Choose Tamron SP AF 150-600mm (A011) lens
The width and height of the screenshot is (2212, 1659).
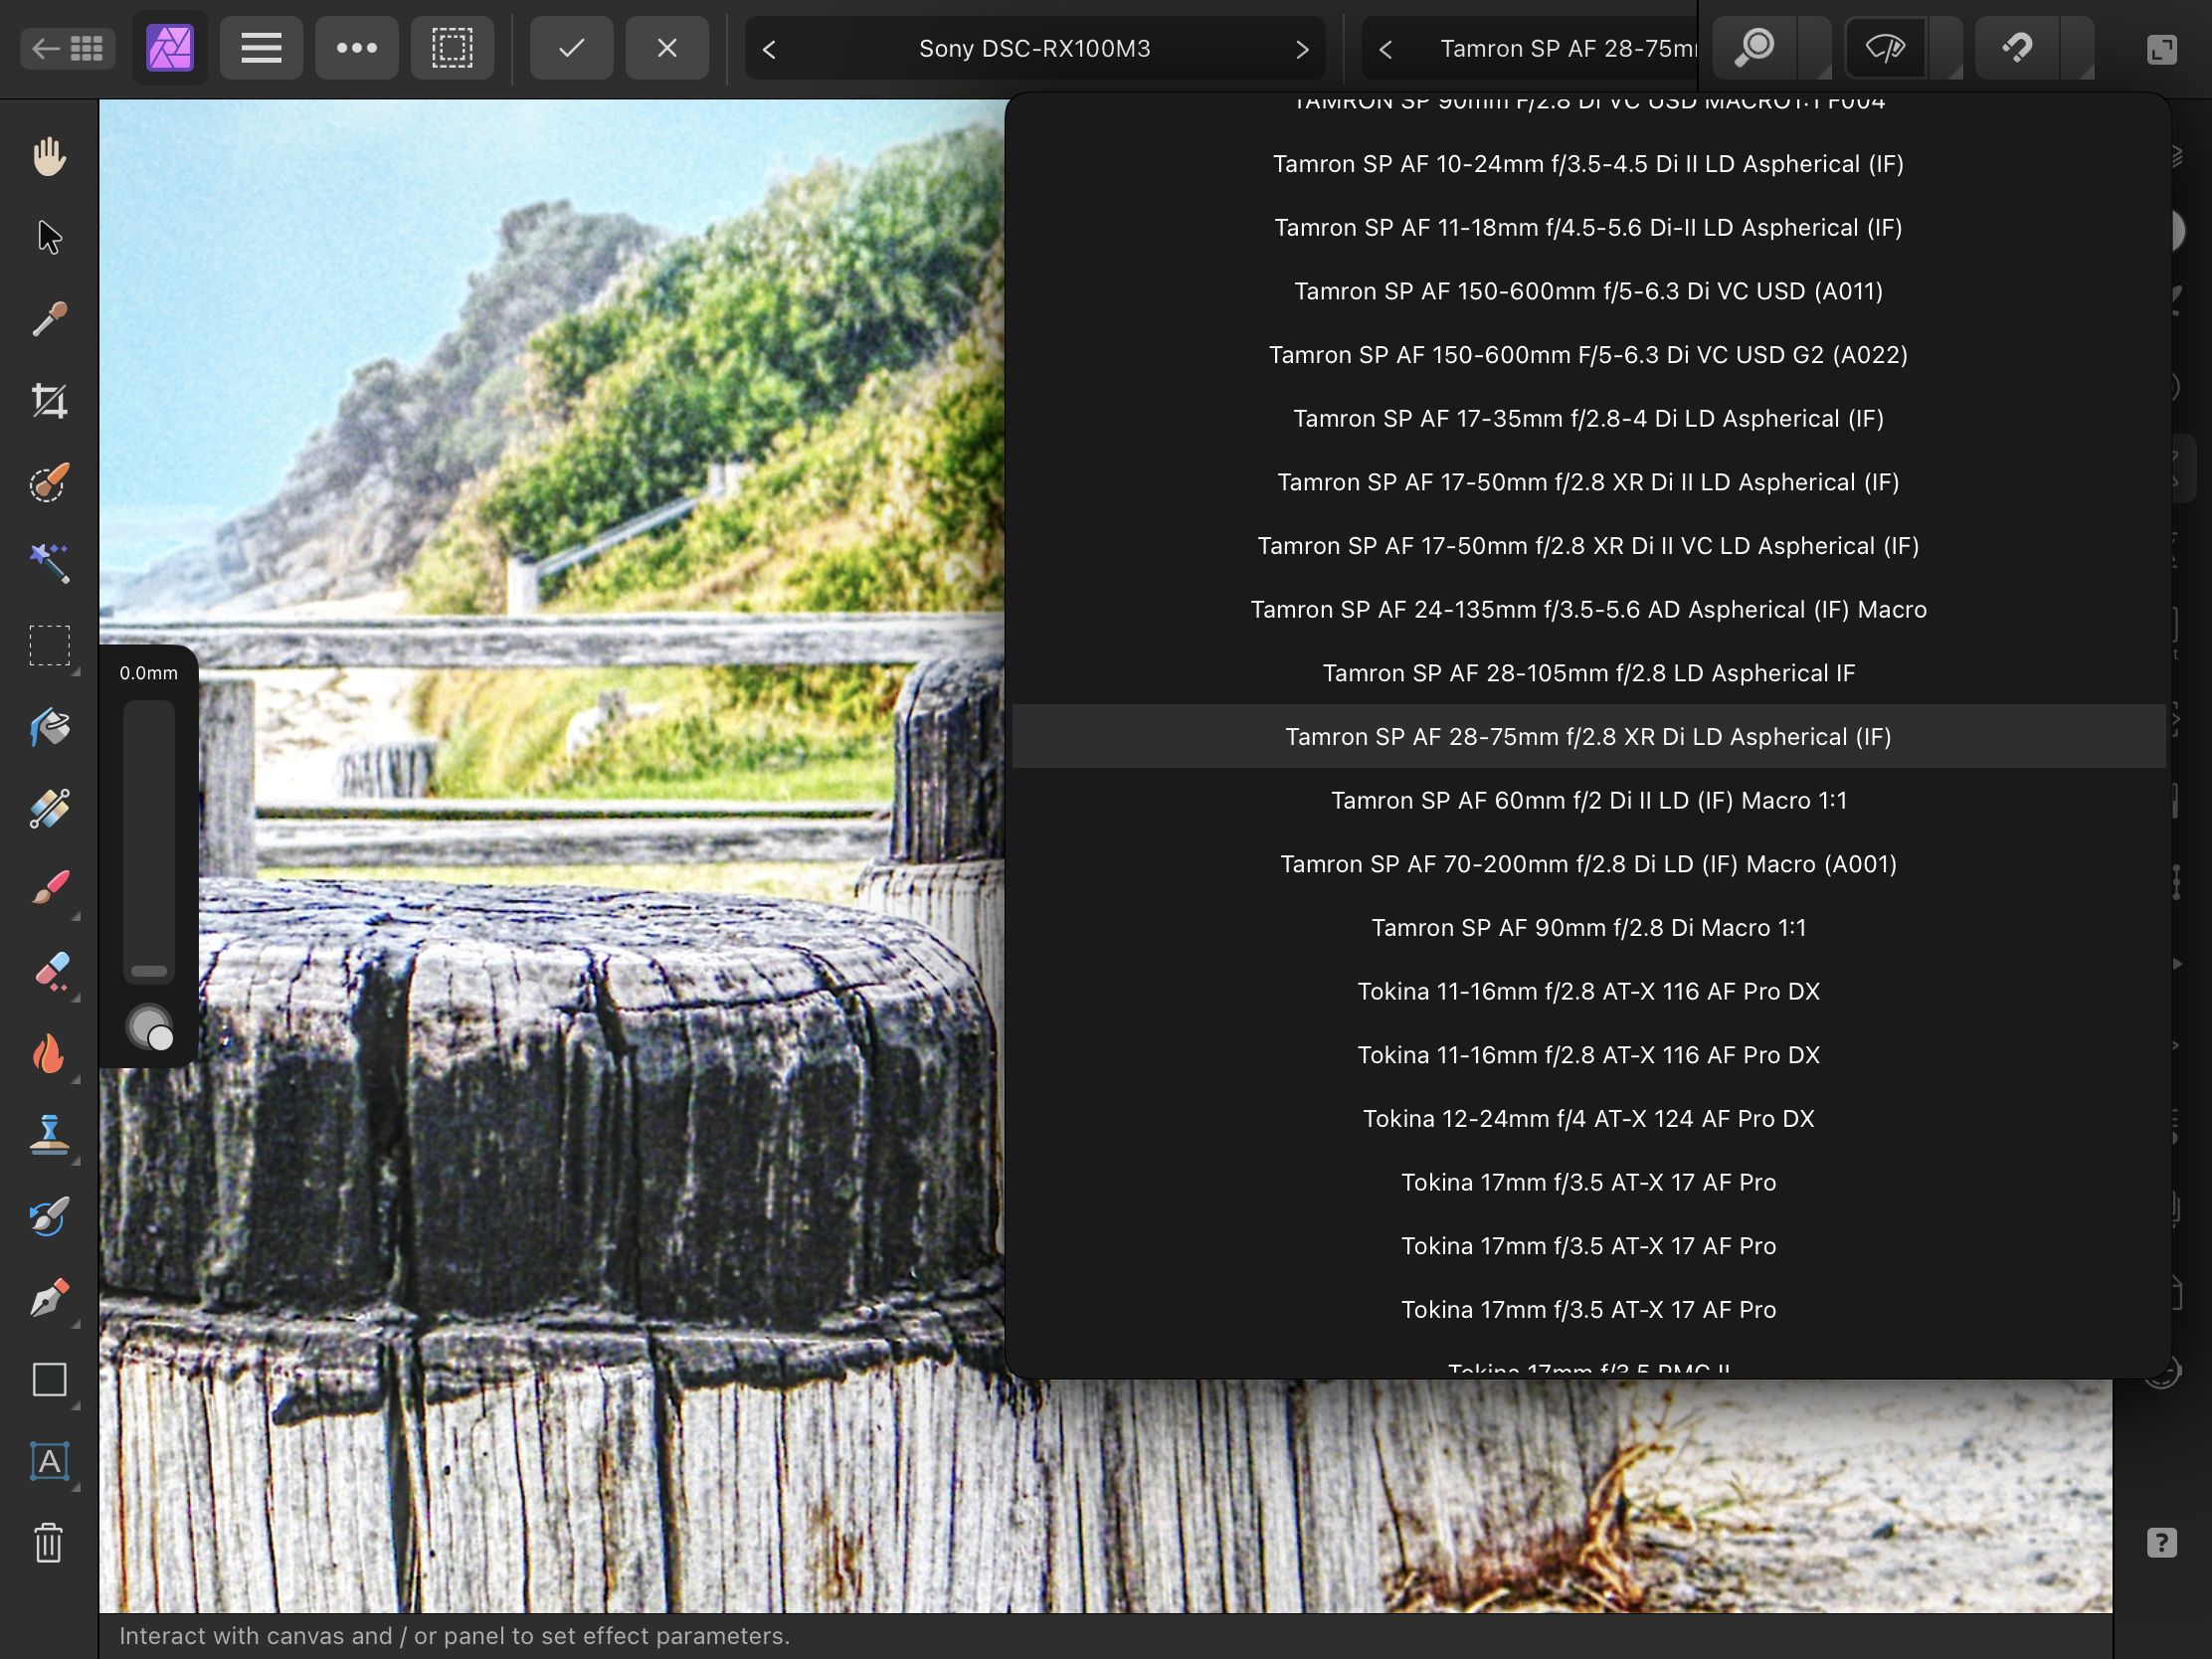pyautogui.click(x=1588, y=291)
